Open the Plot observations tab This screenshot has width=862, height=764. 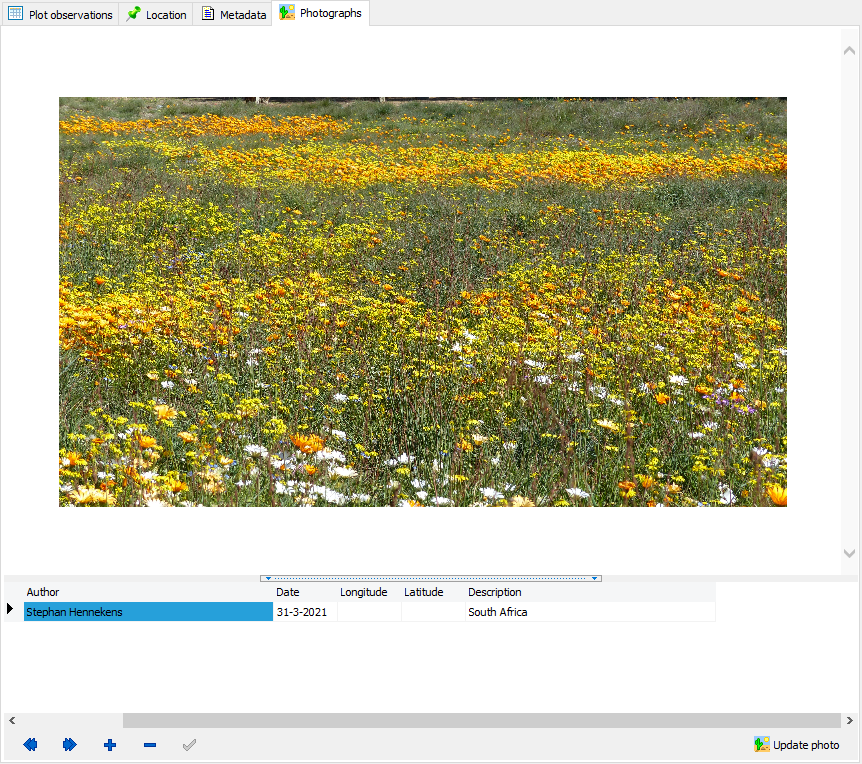tap(60, 14)
